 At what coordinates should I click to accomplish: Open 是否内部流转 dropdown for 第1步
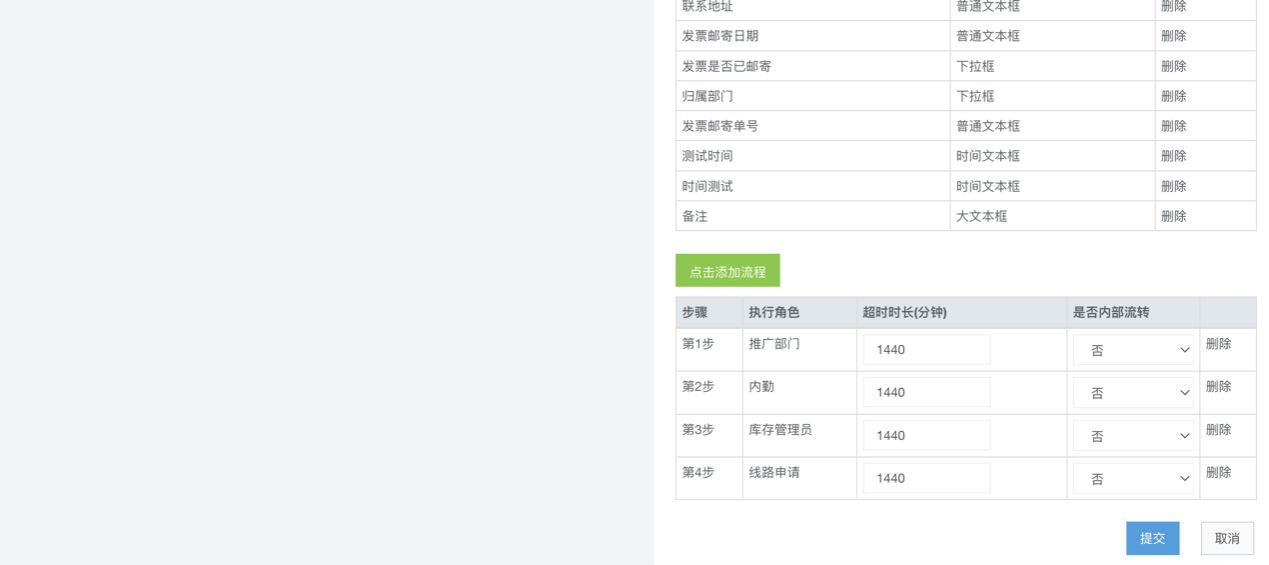1132,350
